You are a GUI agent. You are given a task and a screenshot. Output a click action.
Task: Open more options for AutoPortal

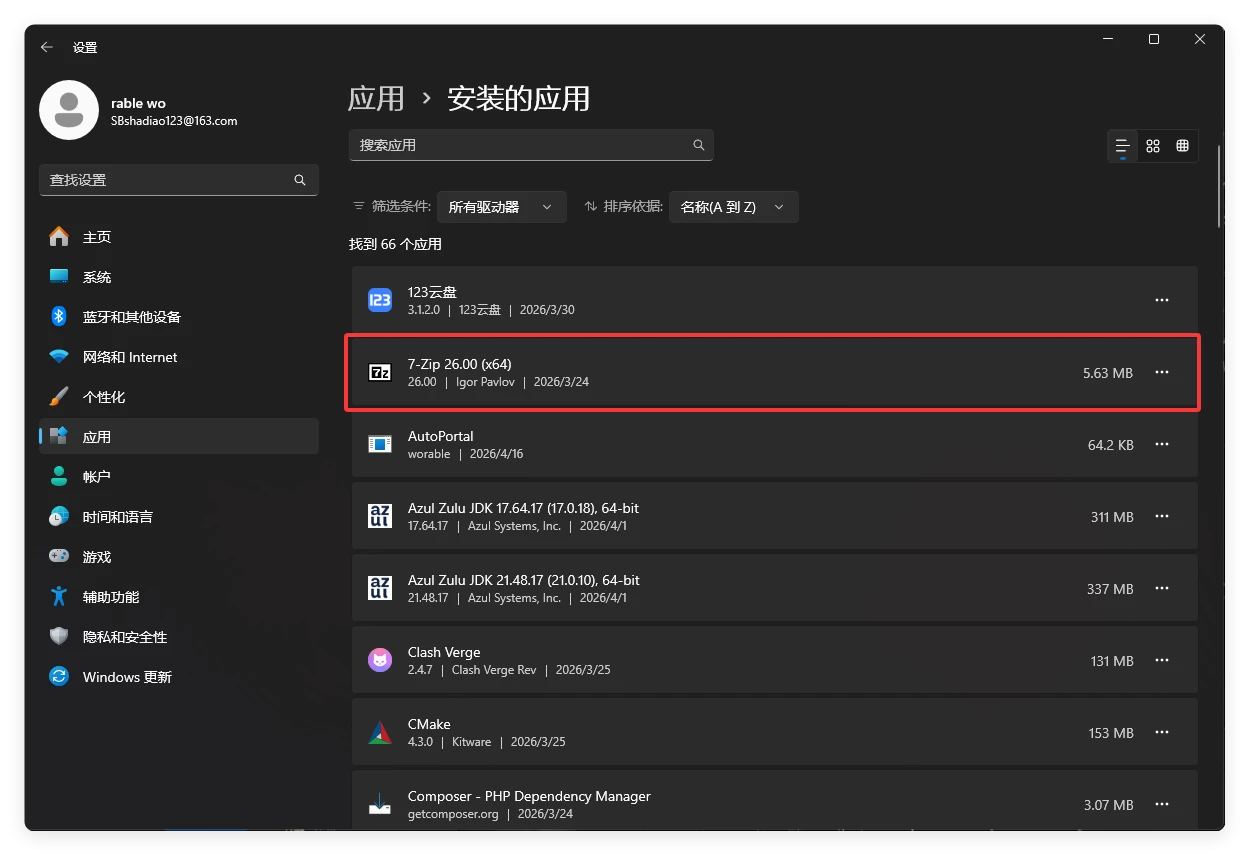[x=1161, y=444]
